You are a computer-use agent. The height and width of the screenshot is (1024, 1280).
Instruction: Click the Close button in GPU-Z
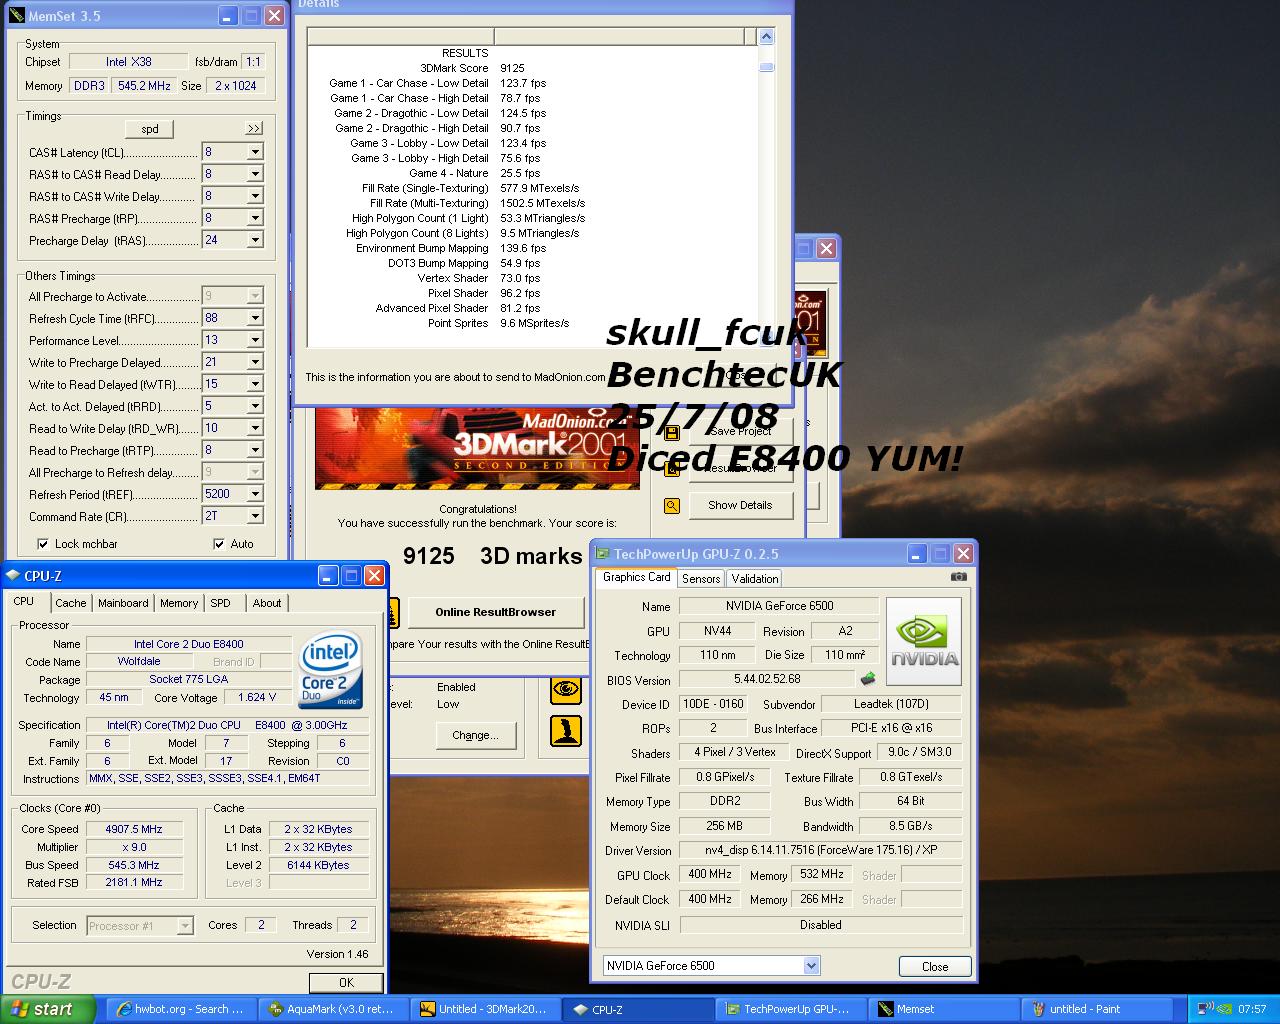point(935,966)
